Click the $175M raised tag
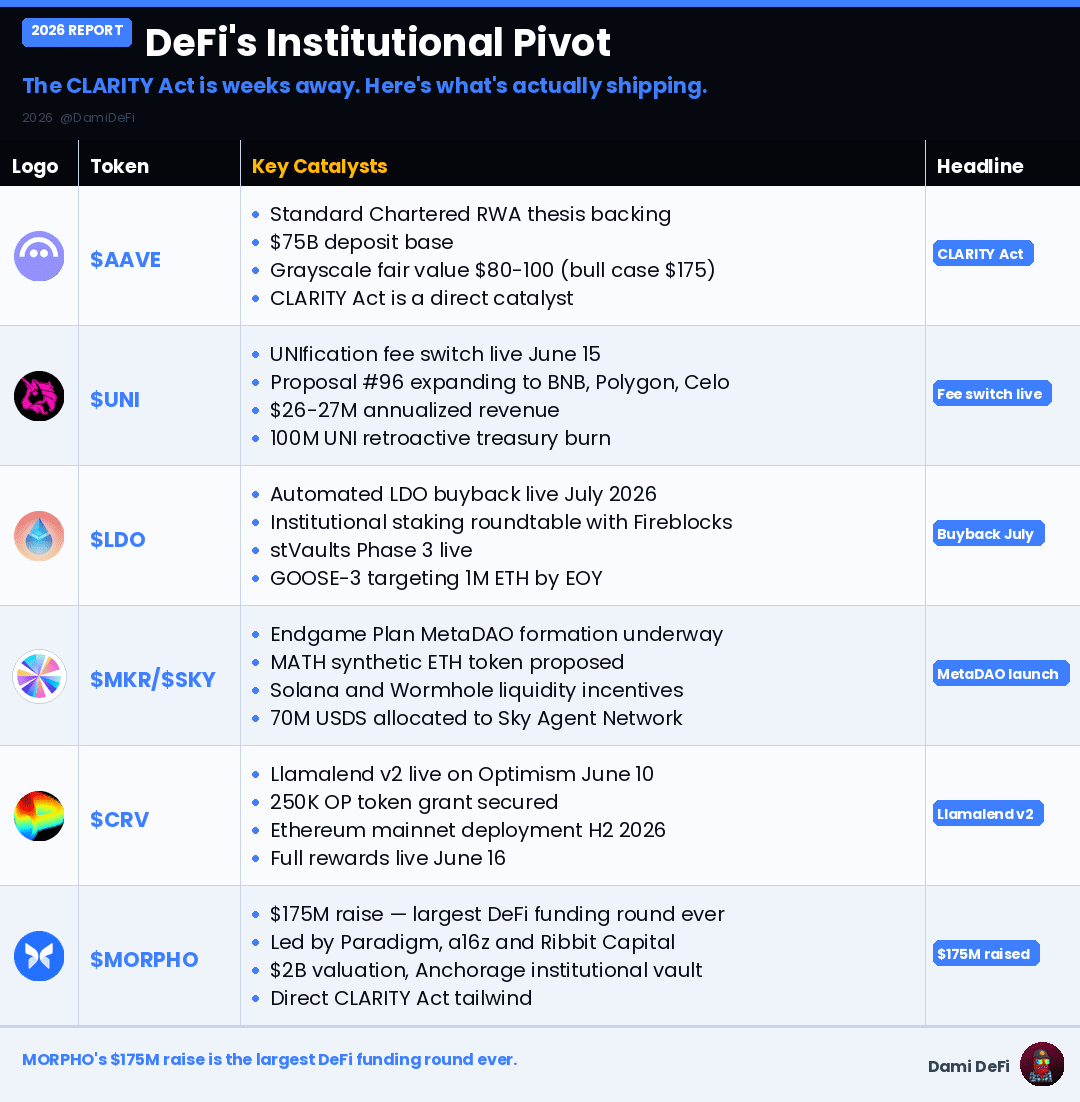This screenshot has height=1102, width=1080. point(986,953)
